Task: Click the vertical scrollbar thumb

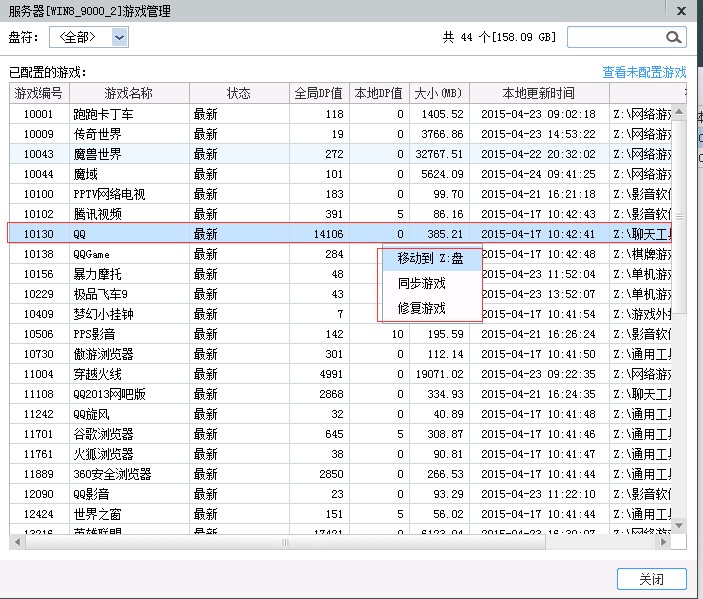Action: [679, 216]
